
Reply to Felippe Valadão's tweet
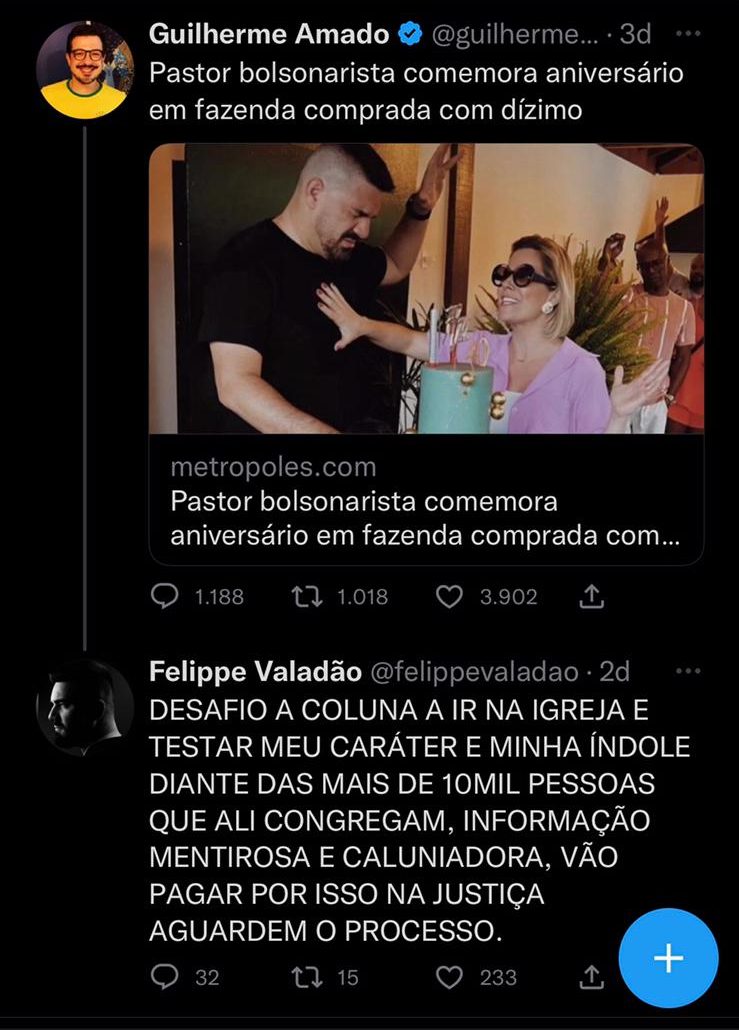pyautogui.click(x=164, y=977)
